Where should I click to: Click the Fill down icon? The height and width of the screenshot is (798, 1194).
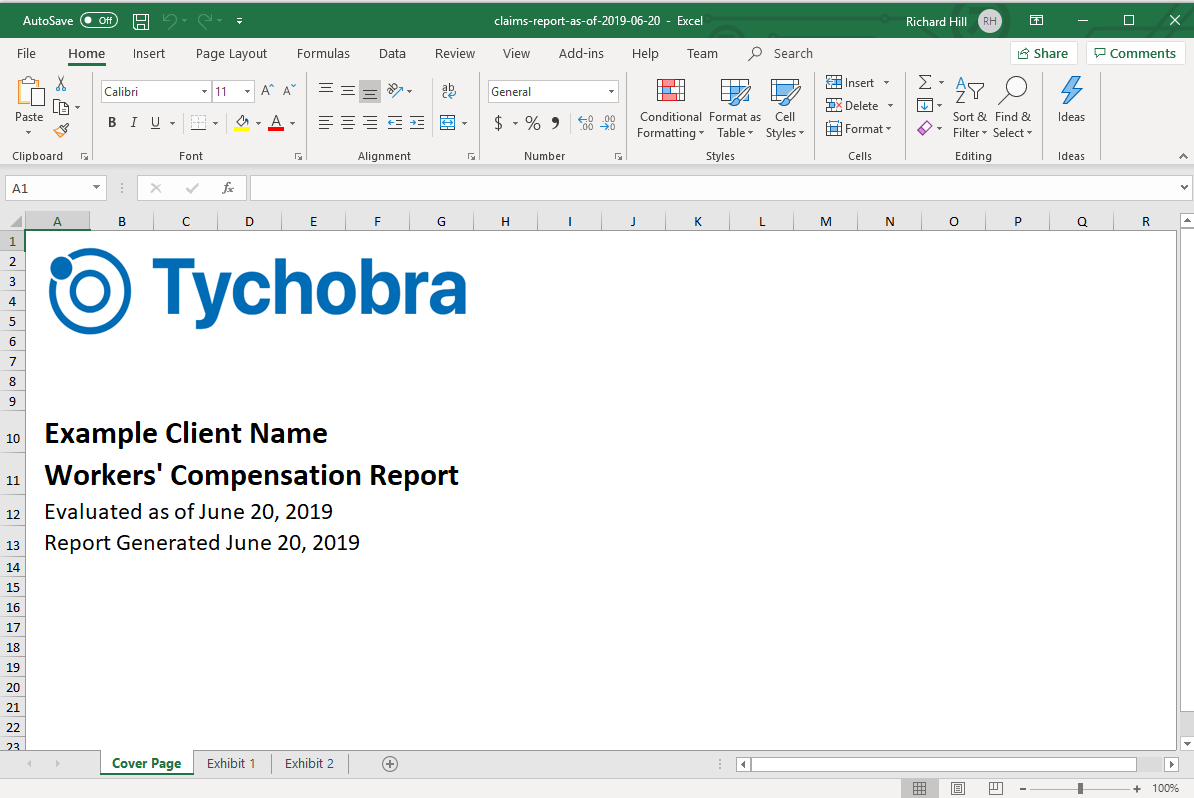click(x=924, y=106)
